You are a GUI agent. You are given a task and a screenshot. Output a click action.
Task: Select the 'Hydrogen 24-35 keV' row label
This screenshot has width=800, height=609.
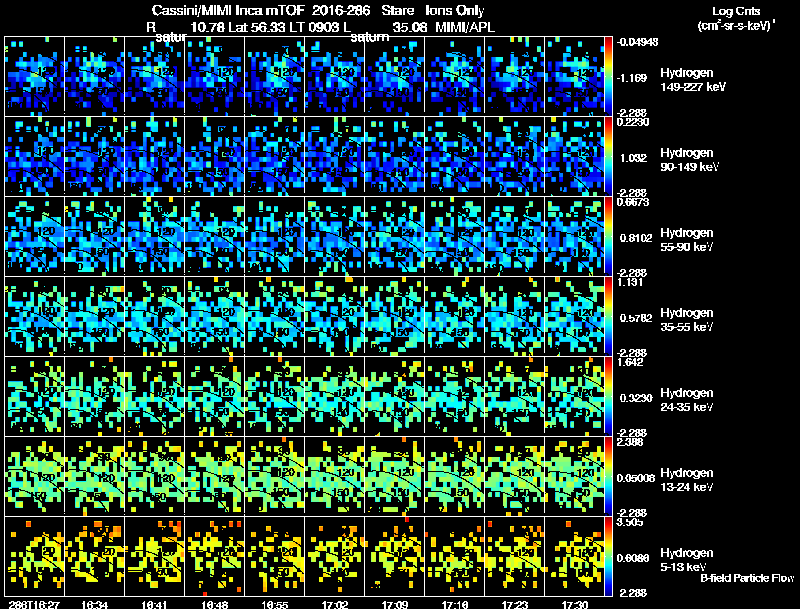(x=687, y=400)
